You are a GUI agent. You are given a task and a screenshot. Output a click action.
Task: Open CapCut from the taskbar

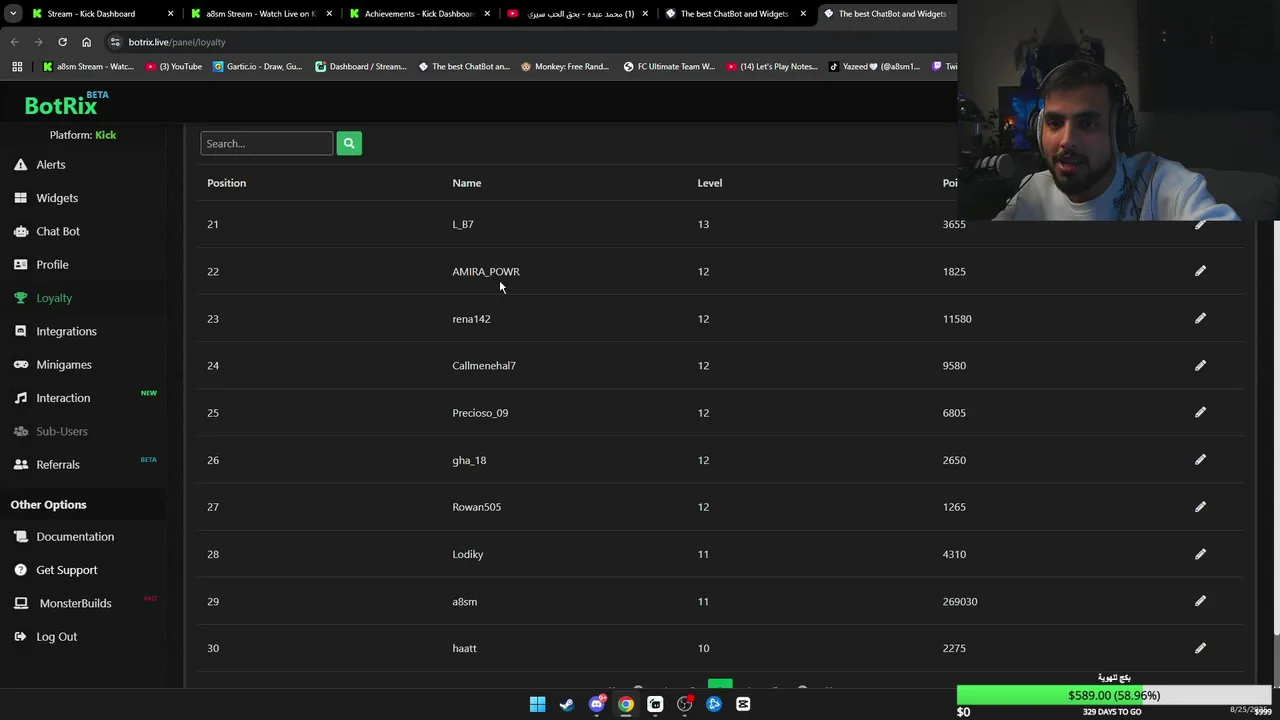tap(743, 704)
